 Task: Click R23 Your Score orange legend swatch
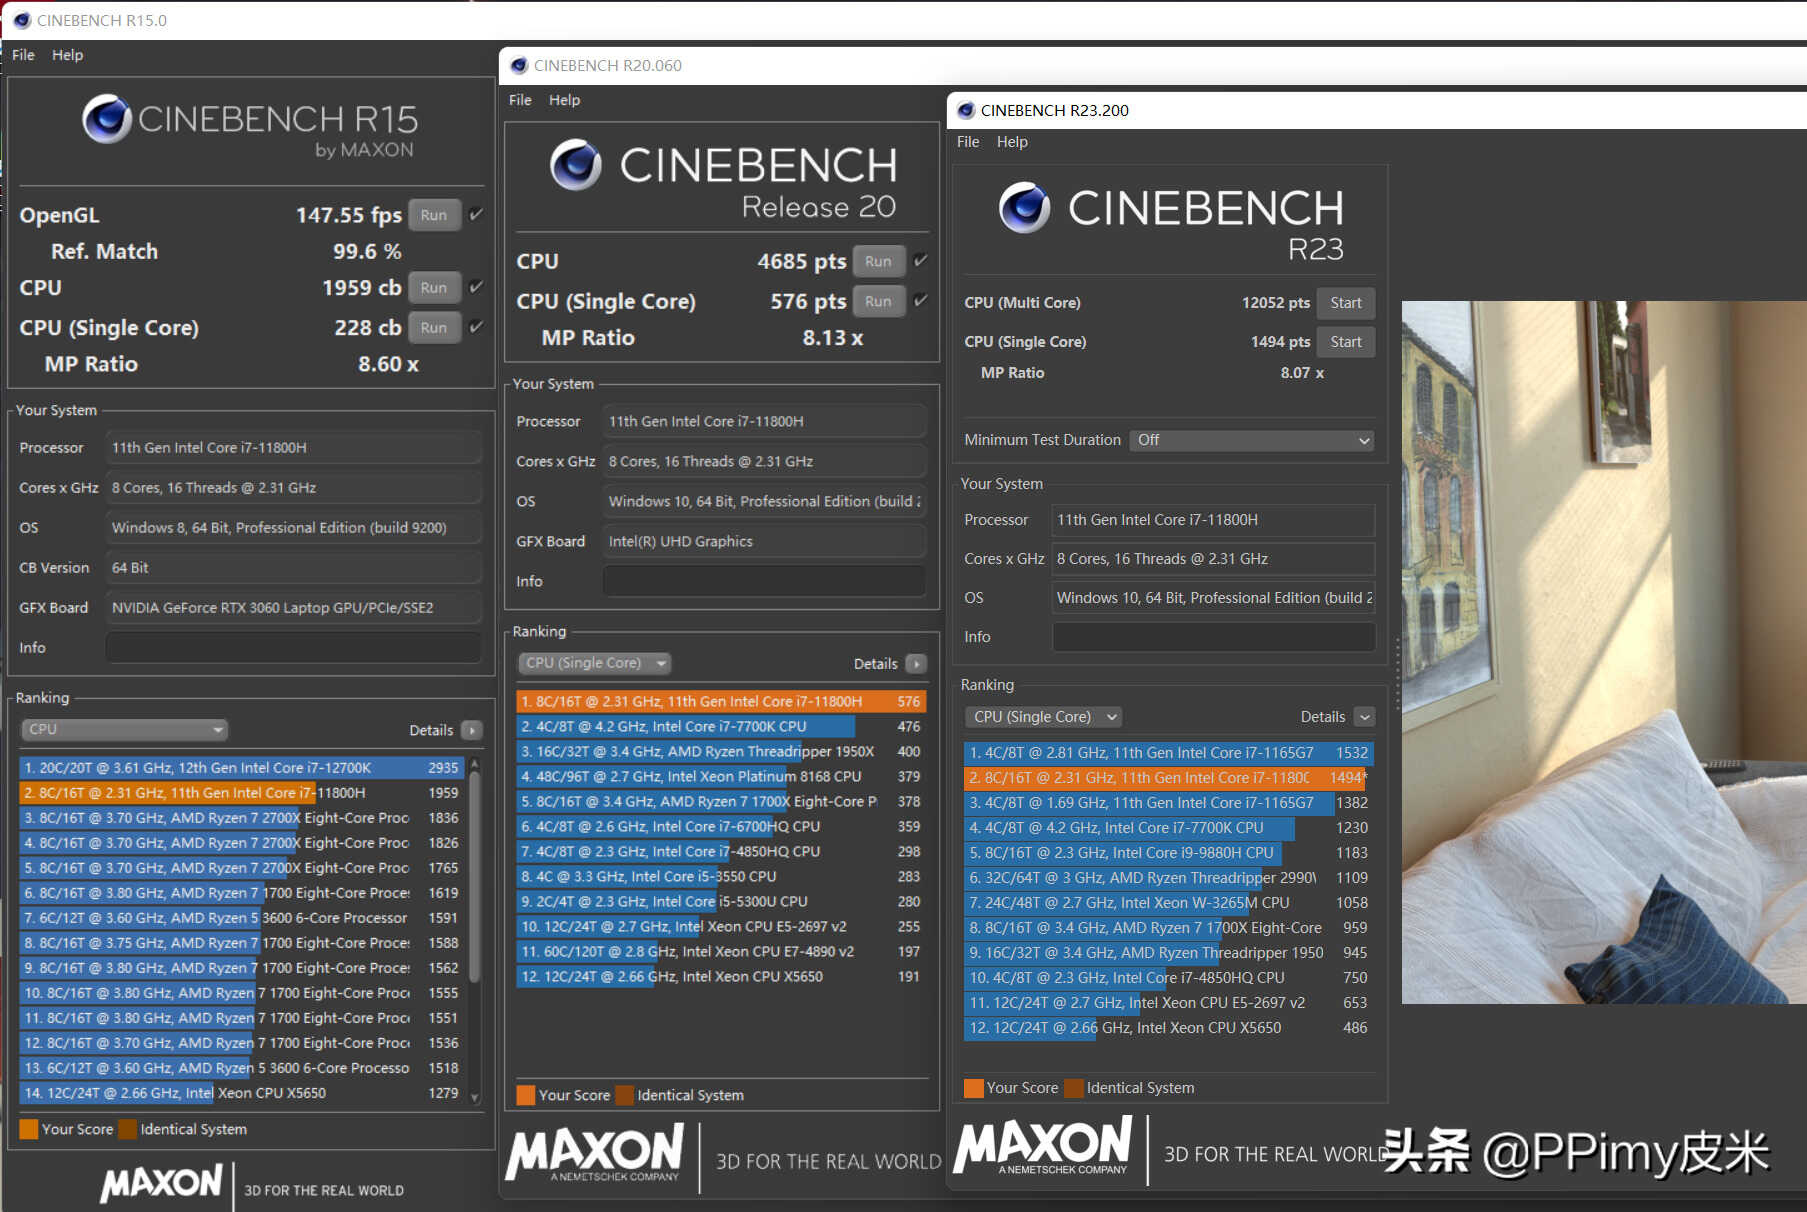(x=973, y=1088)
